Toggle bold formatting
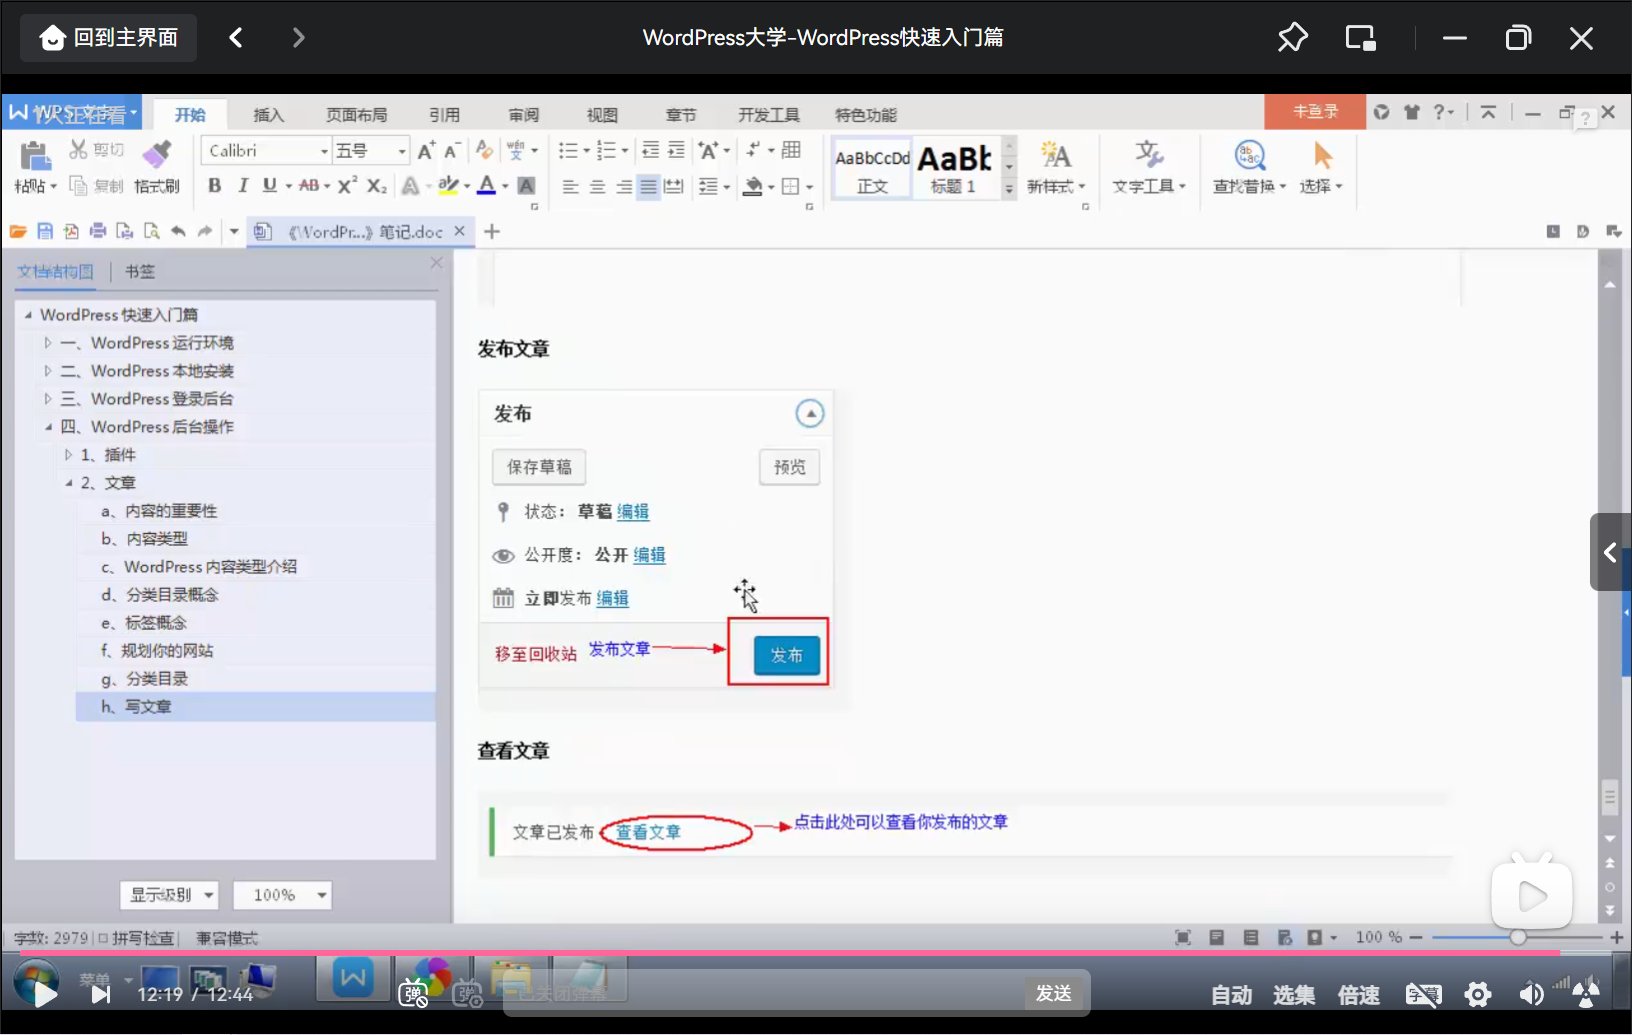Screen dimensions: 1632x1035 click(x=214, y=186)
